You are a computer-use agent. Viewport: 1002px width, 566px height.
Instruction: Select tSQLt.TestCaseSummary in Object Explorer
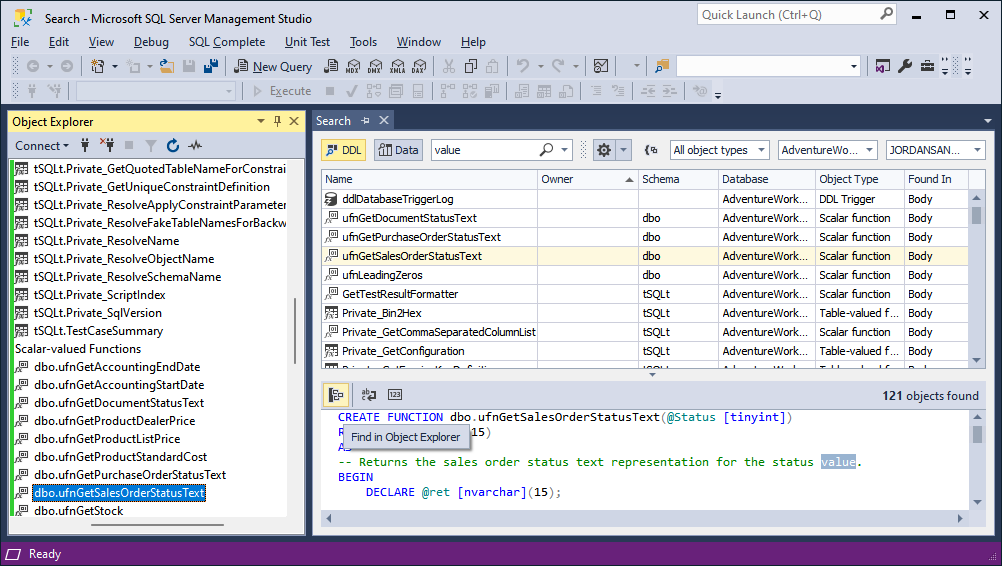98,331
